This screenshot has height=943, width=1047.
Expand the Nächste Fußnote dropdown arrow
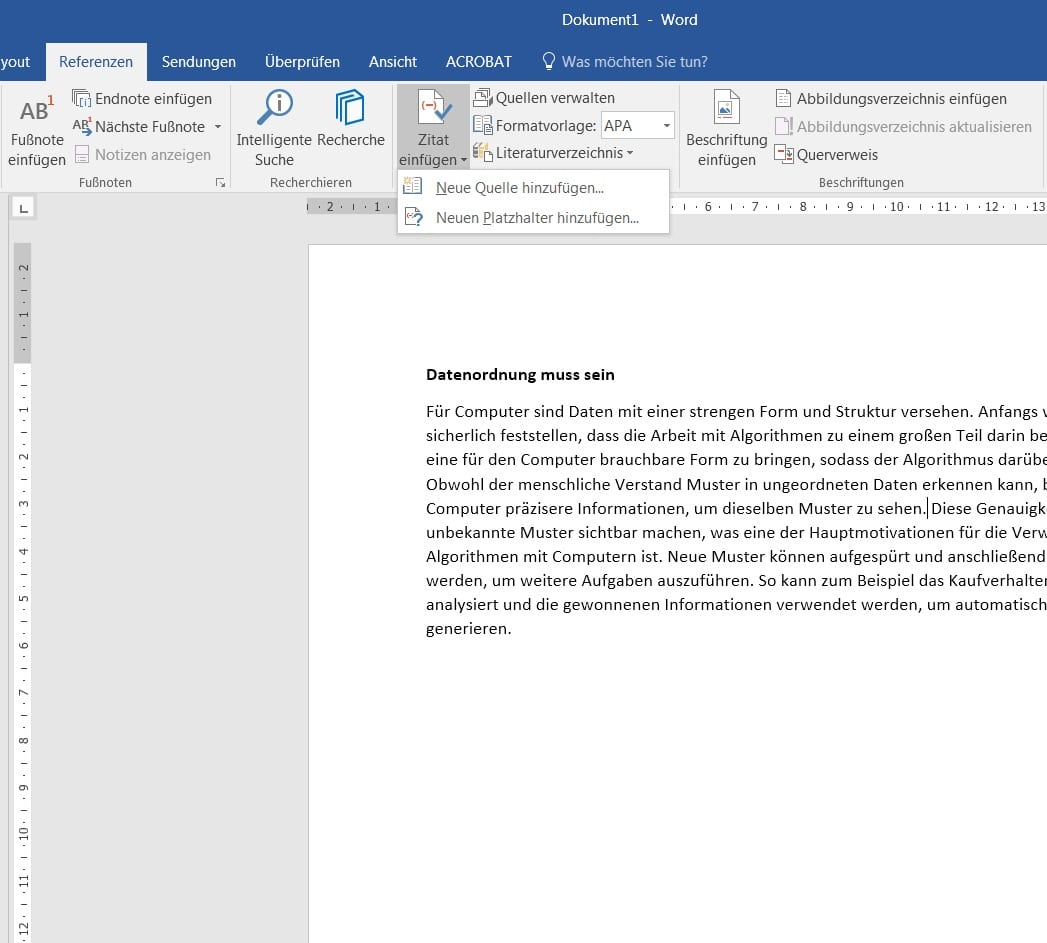pyautogui.click(x=218, y=127)
